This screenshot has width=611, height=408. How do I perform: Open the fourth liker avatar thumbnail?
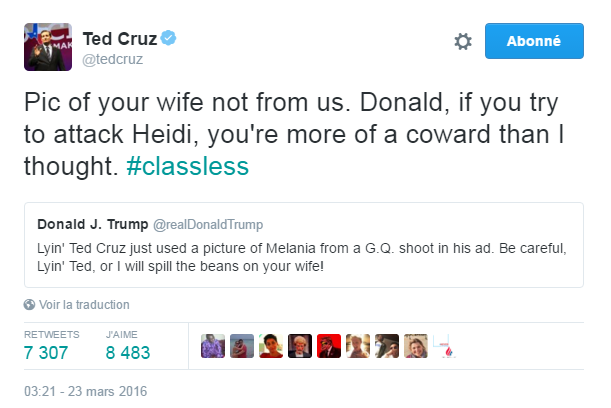[300, 345]
